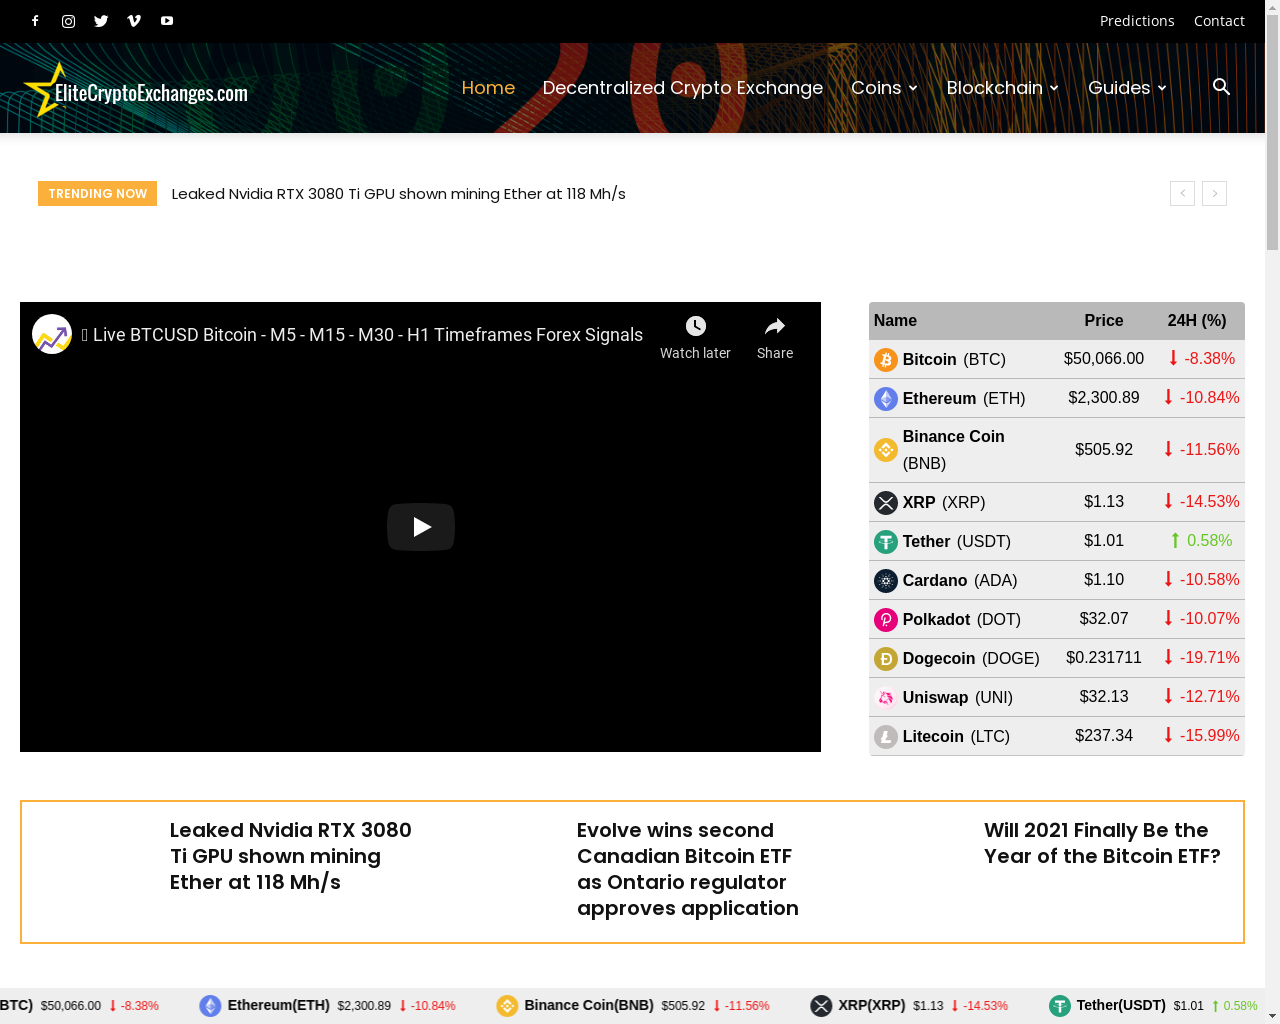
Task: Sort table by Name column header
Action: click(895, 321)
